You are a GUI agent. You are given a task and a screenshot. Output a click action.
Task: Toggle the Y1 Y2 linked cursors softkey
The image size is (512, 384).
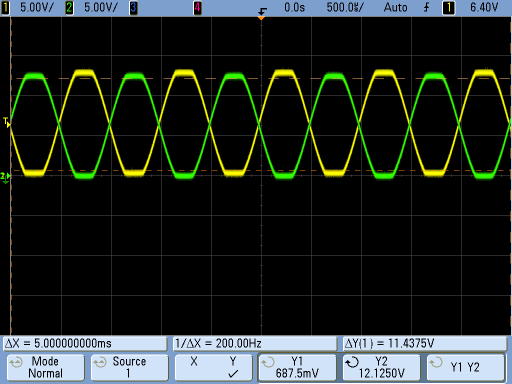click(x=465, y=368)
